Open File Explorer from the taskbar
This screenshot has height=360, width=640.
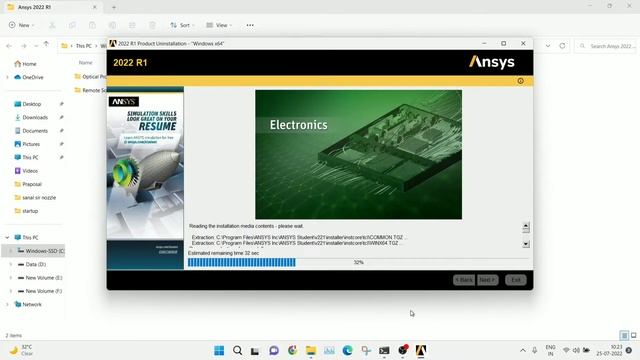tap(311, 350)
